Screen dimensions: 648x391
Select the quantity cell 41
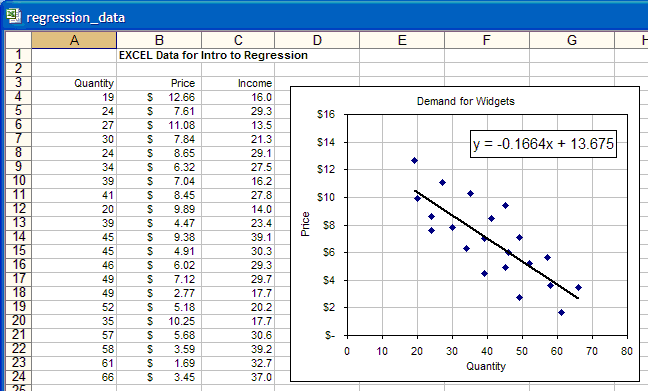[x=74, y=195]
